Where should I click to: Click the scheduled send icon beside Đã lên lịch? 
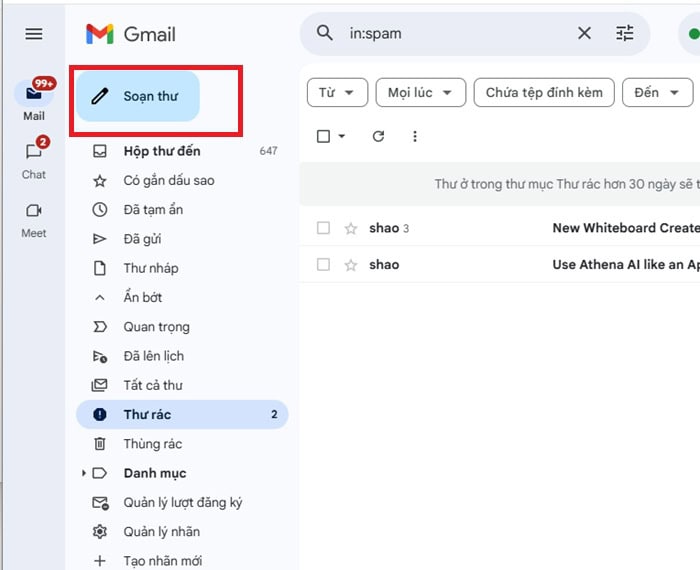[x=100, y=356]
